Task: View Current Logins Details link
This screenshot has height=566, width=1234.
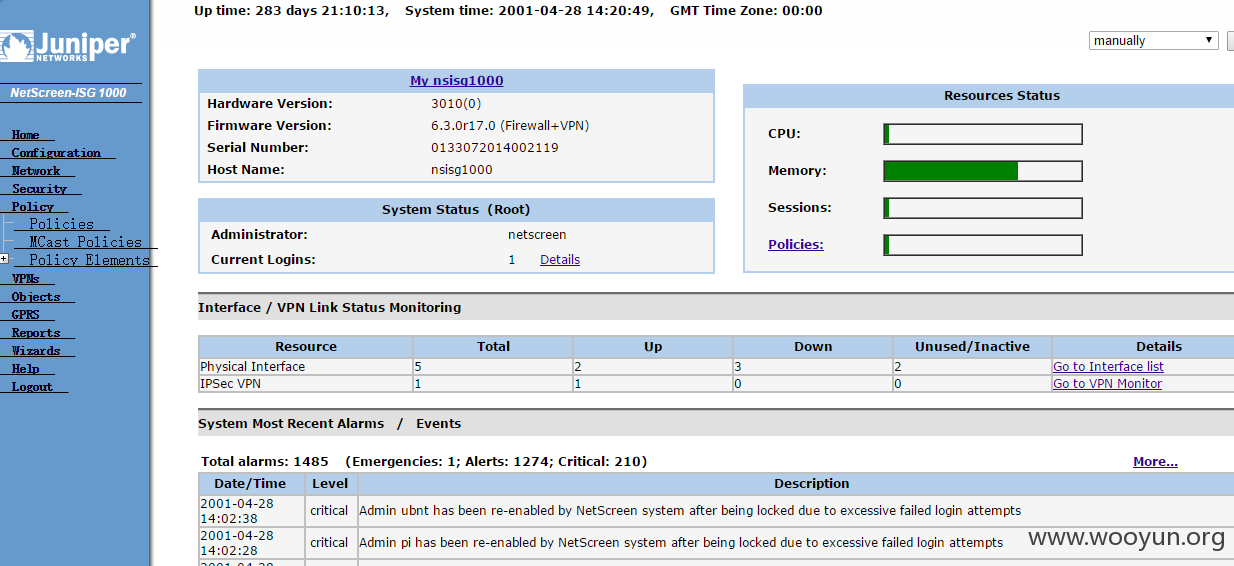Action: (x=560, y=260)
